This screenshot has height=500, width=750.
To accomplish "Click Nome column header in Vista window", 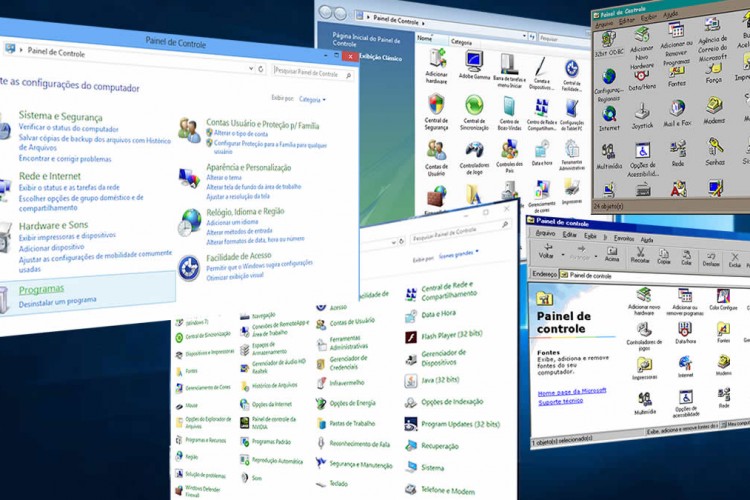I will click(x=425, y=37).
